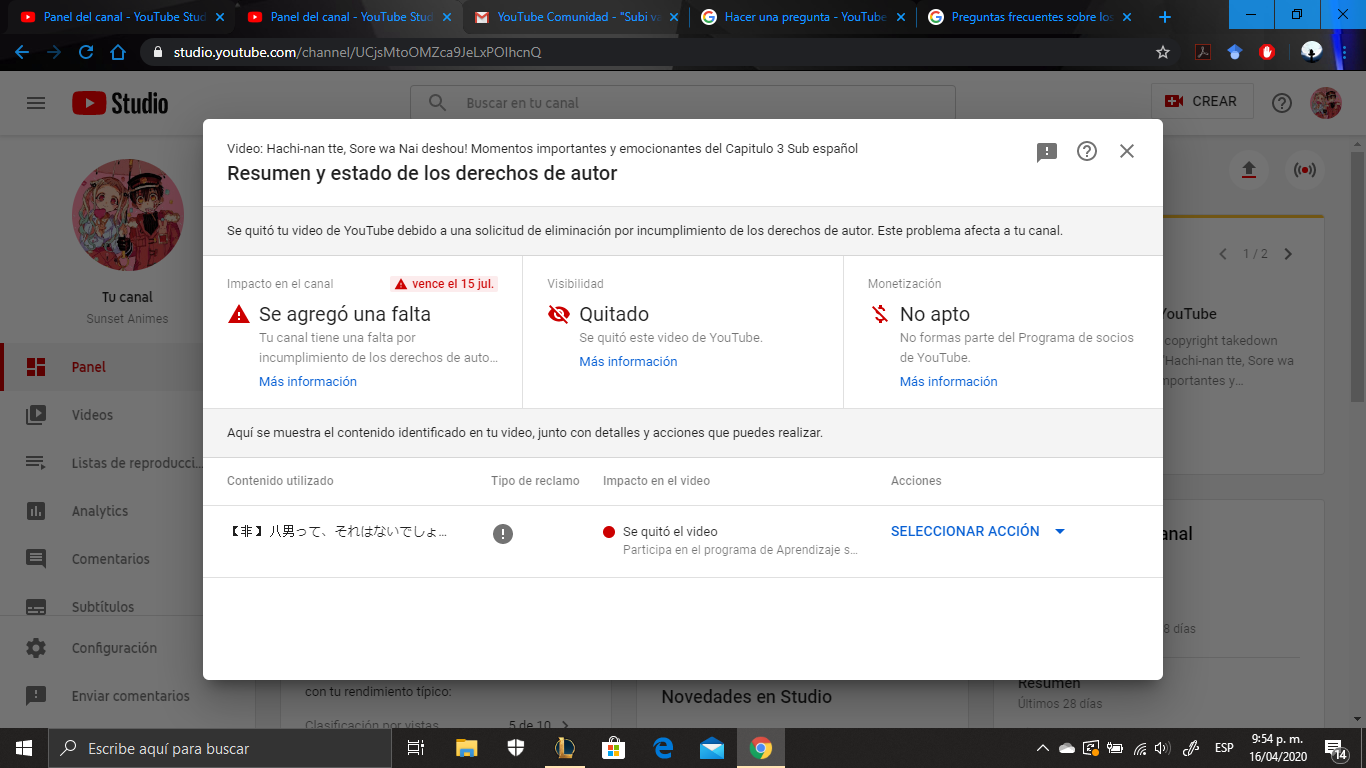Click browser back arrow
Screen dimensions: 1366x768
click(x=22, y=52)
